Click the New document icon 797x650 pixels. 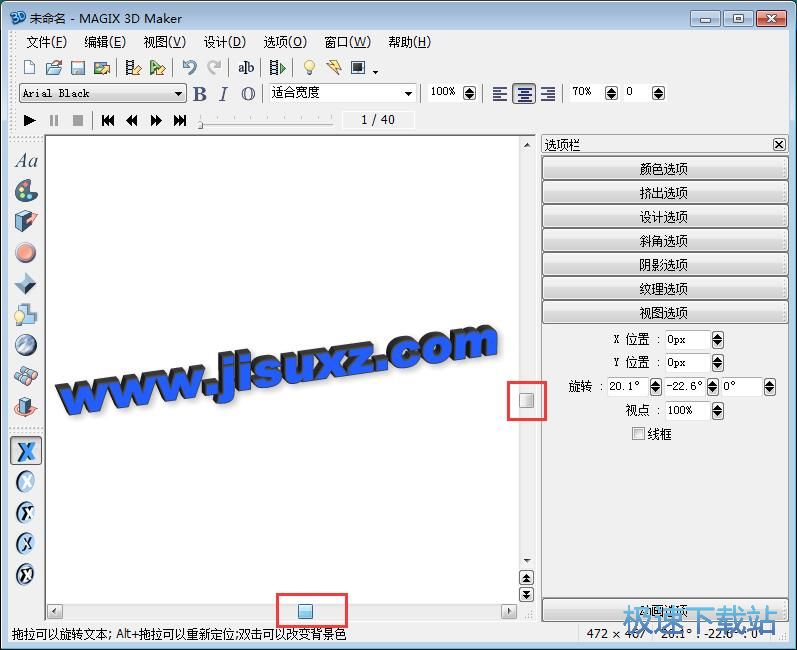tap(30, 67)
